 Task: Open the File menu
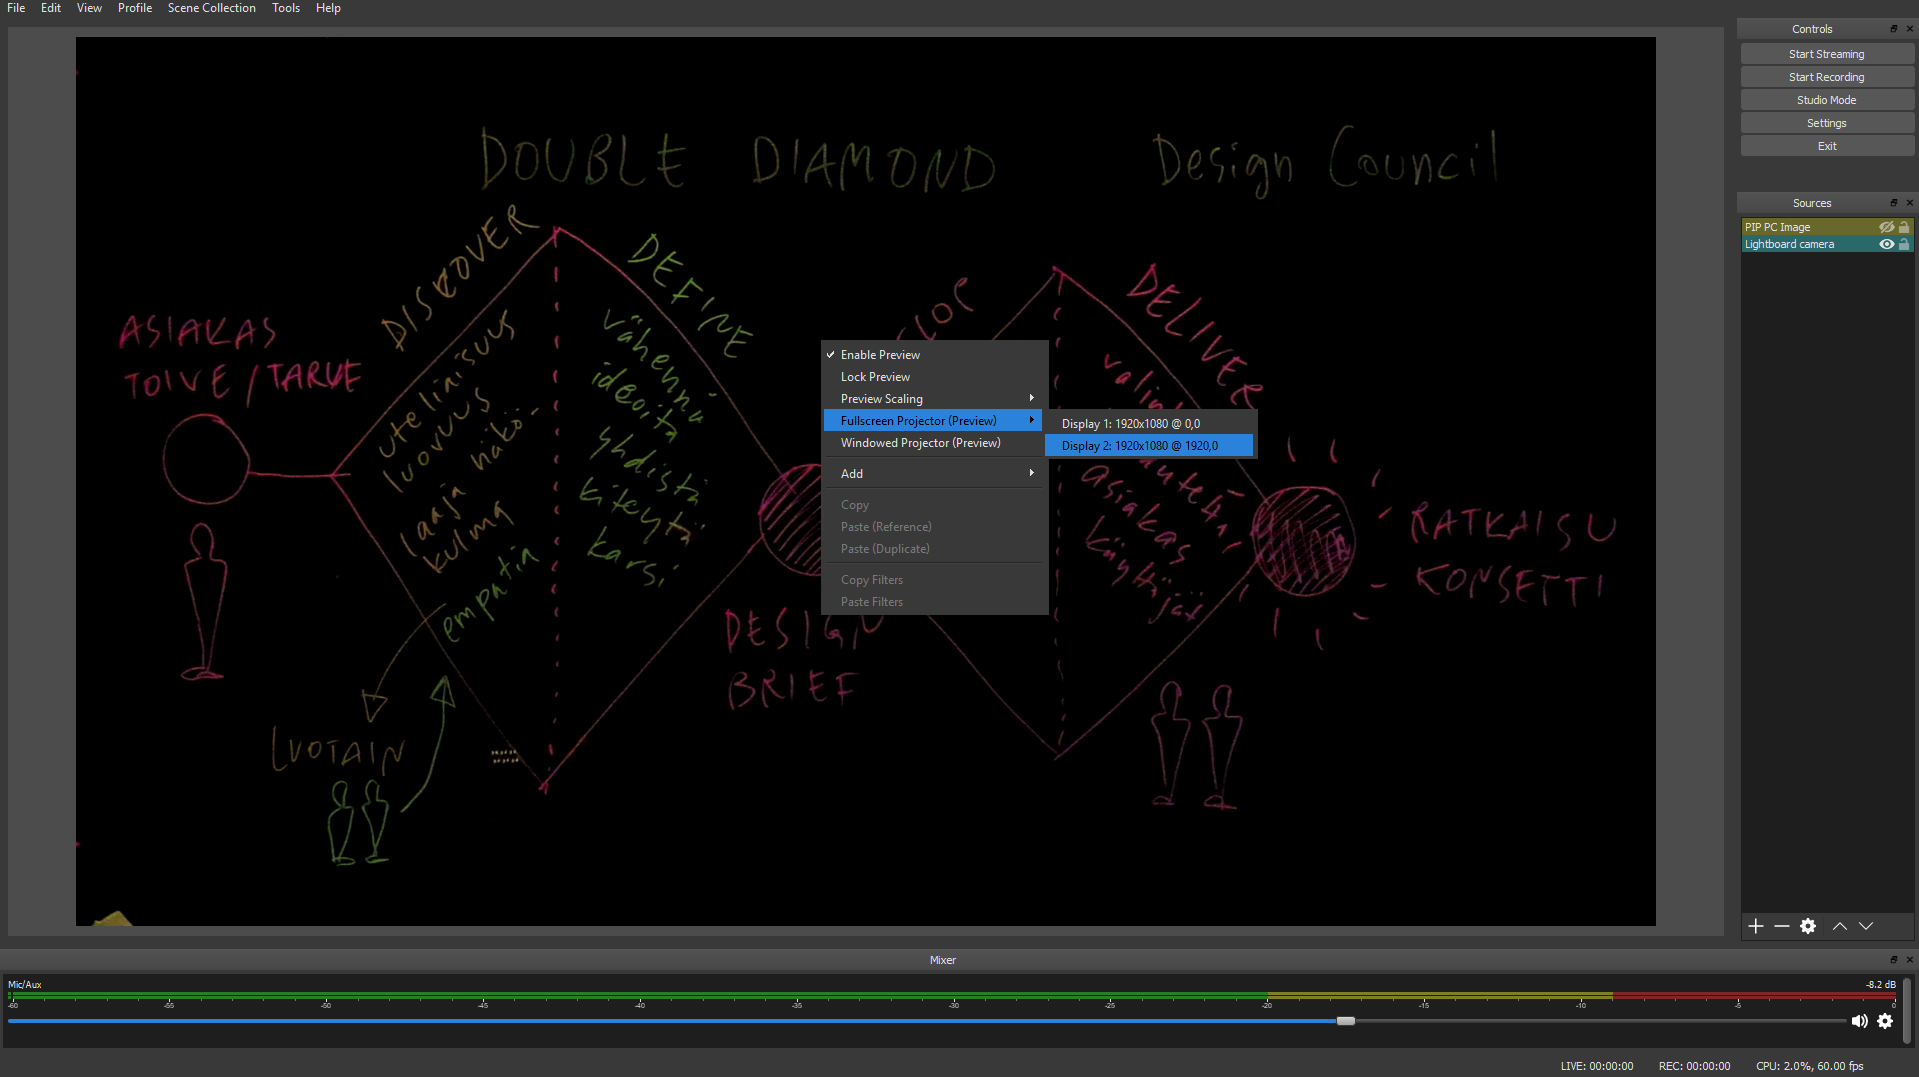pyautogui.click(x=16, y=8)
